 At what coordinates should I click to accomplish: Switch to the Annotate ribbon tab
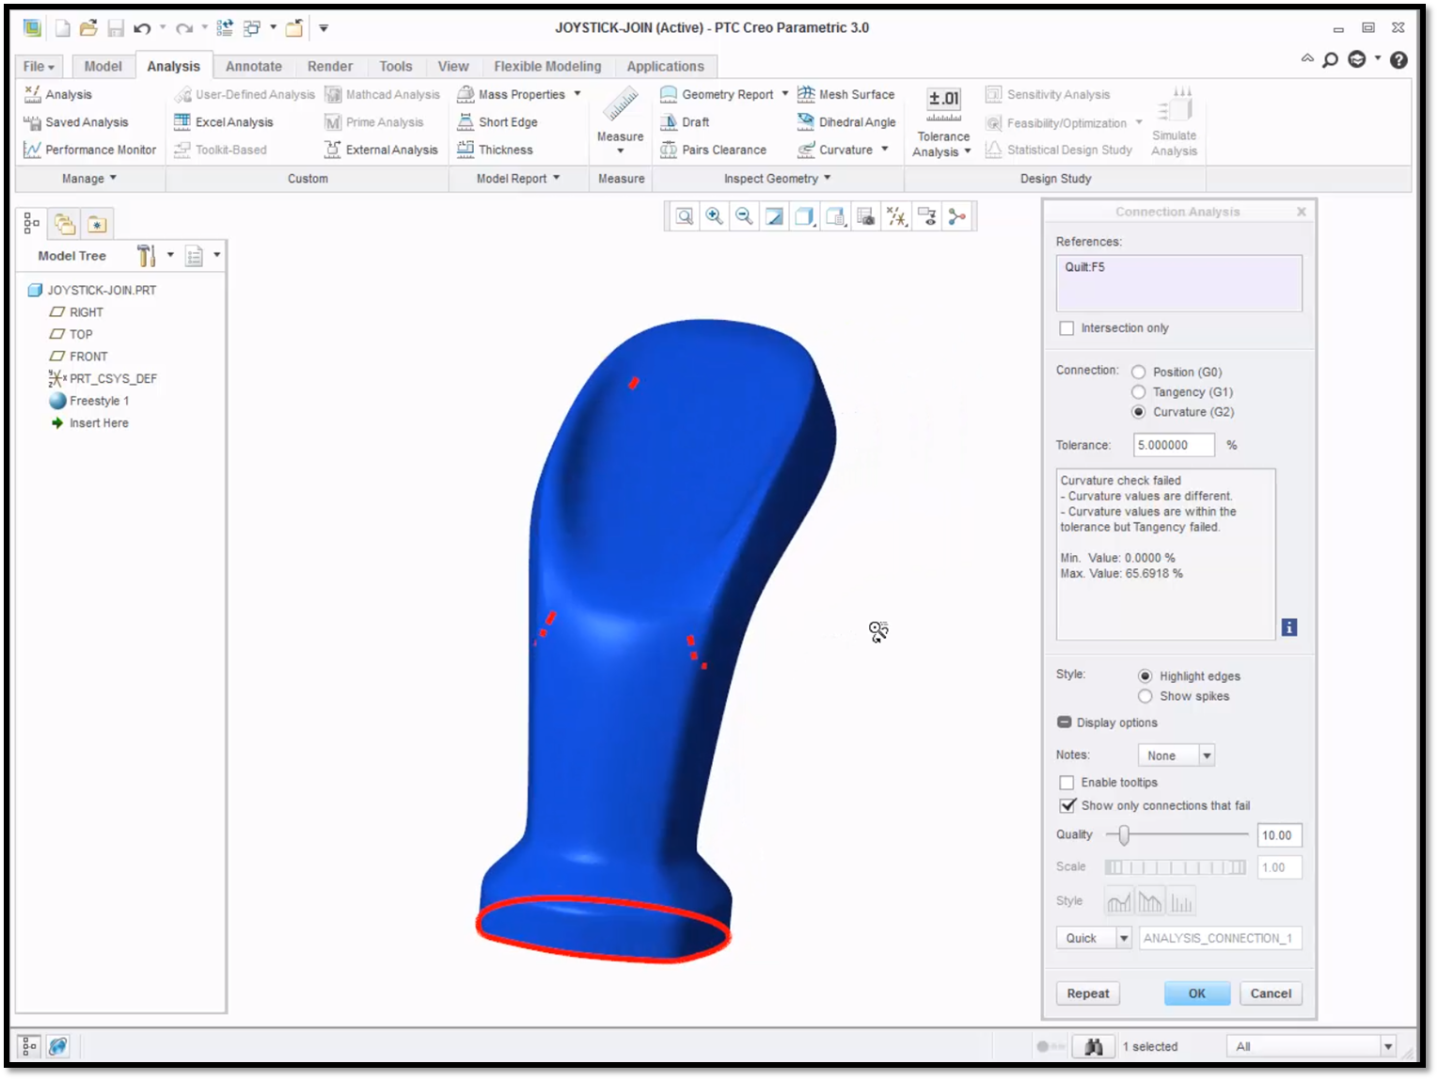(x=254, y=66)
